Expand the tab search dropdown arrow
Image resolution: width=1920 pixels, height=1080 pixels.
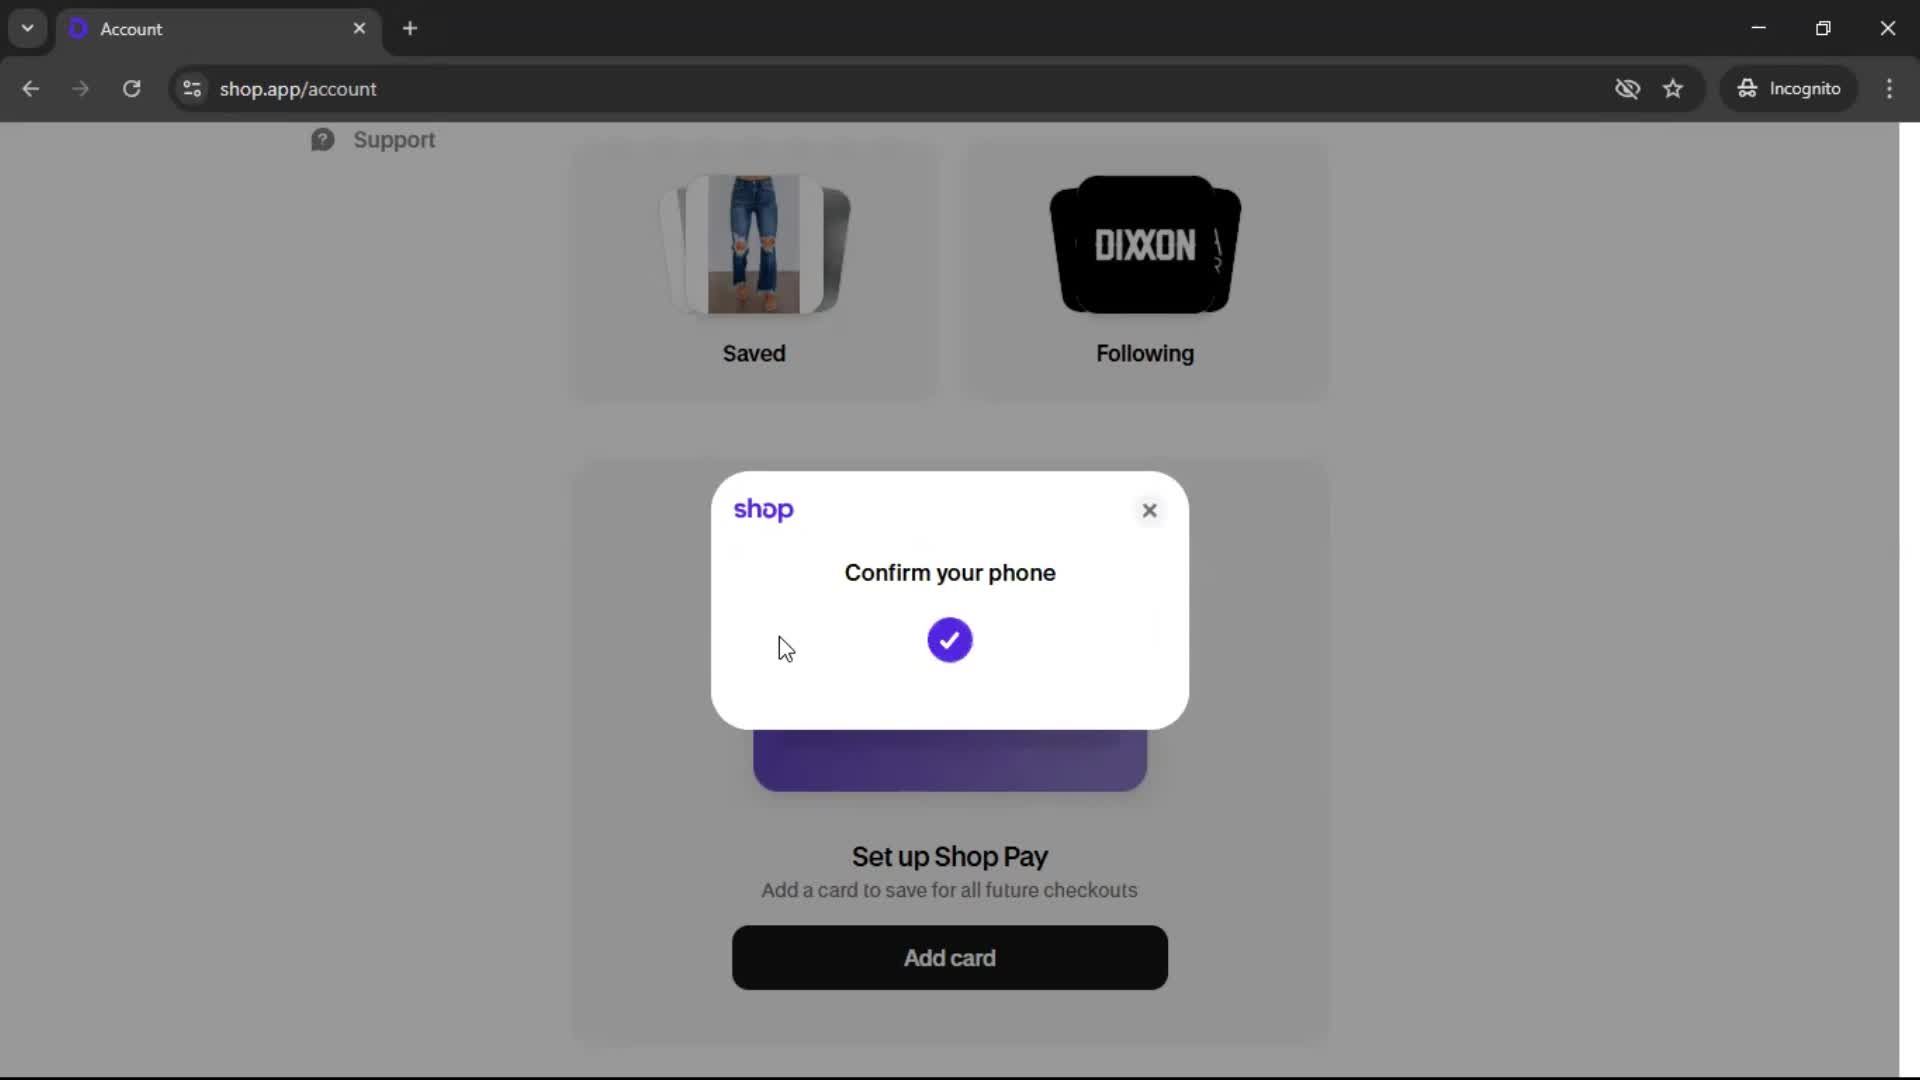click(x=28, y=28)
